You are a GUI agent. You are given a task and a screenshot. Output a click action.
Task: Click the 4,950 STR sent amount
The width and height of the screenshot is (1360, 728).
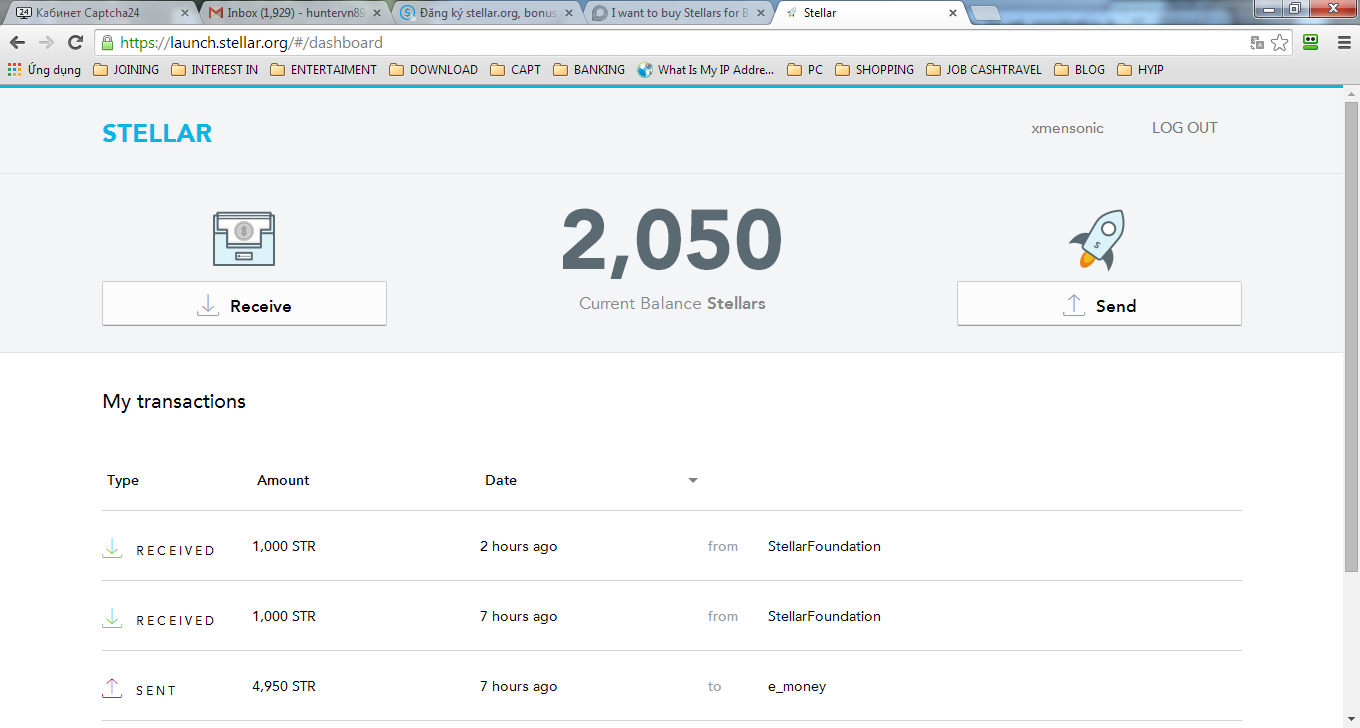pyautogui.click(x=284, y=687)
